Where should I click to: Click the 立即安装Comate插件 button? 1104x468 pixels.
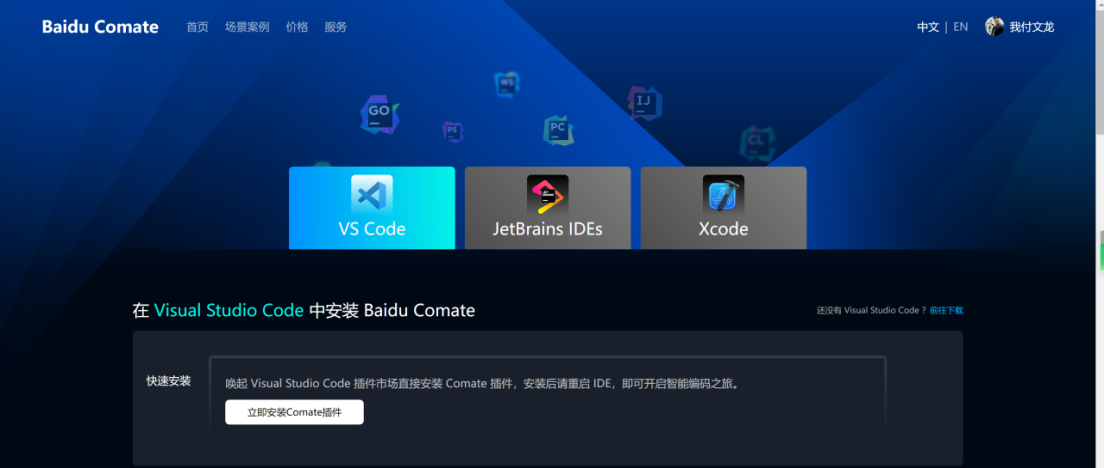(294, 412)
